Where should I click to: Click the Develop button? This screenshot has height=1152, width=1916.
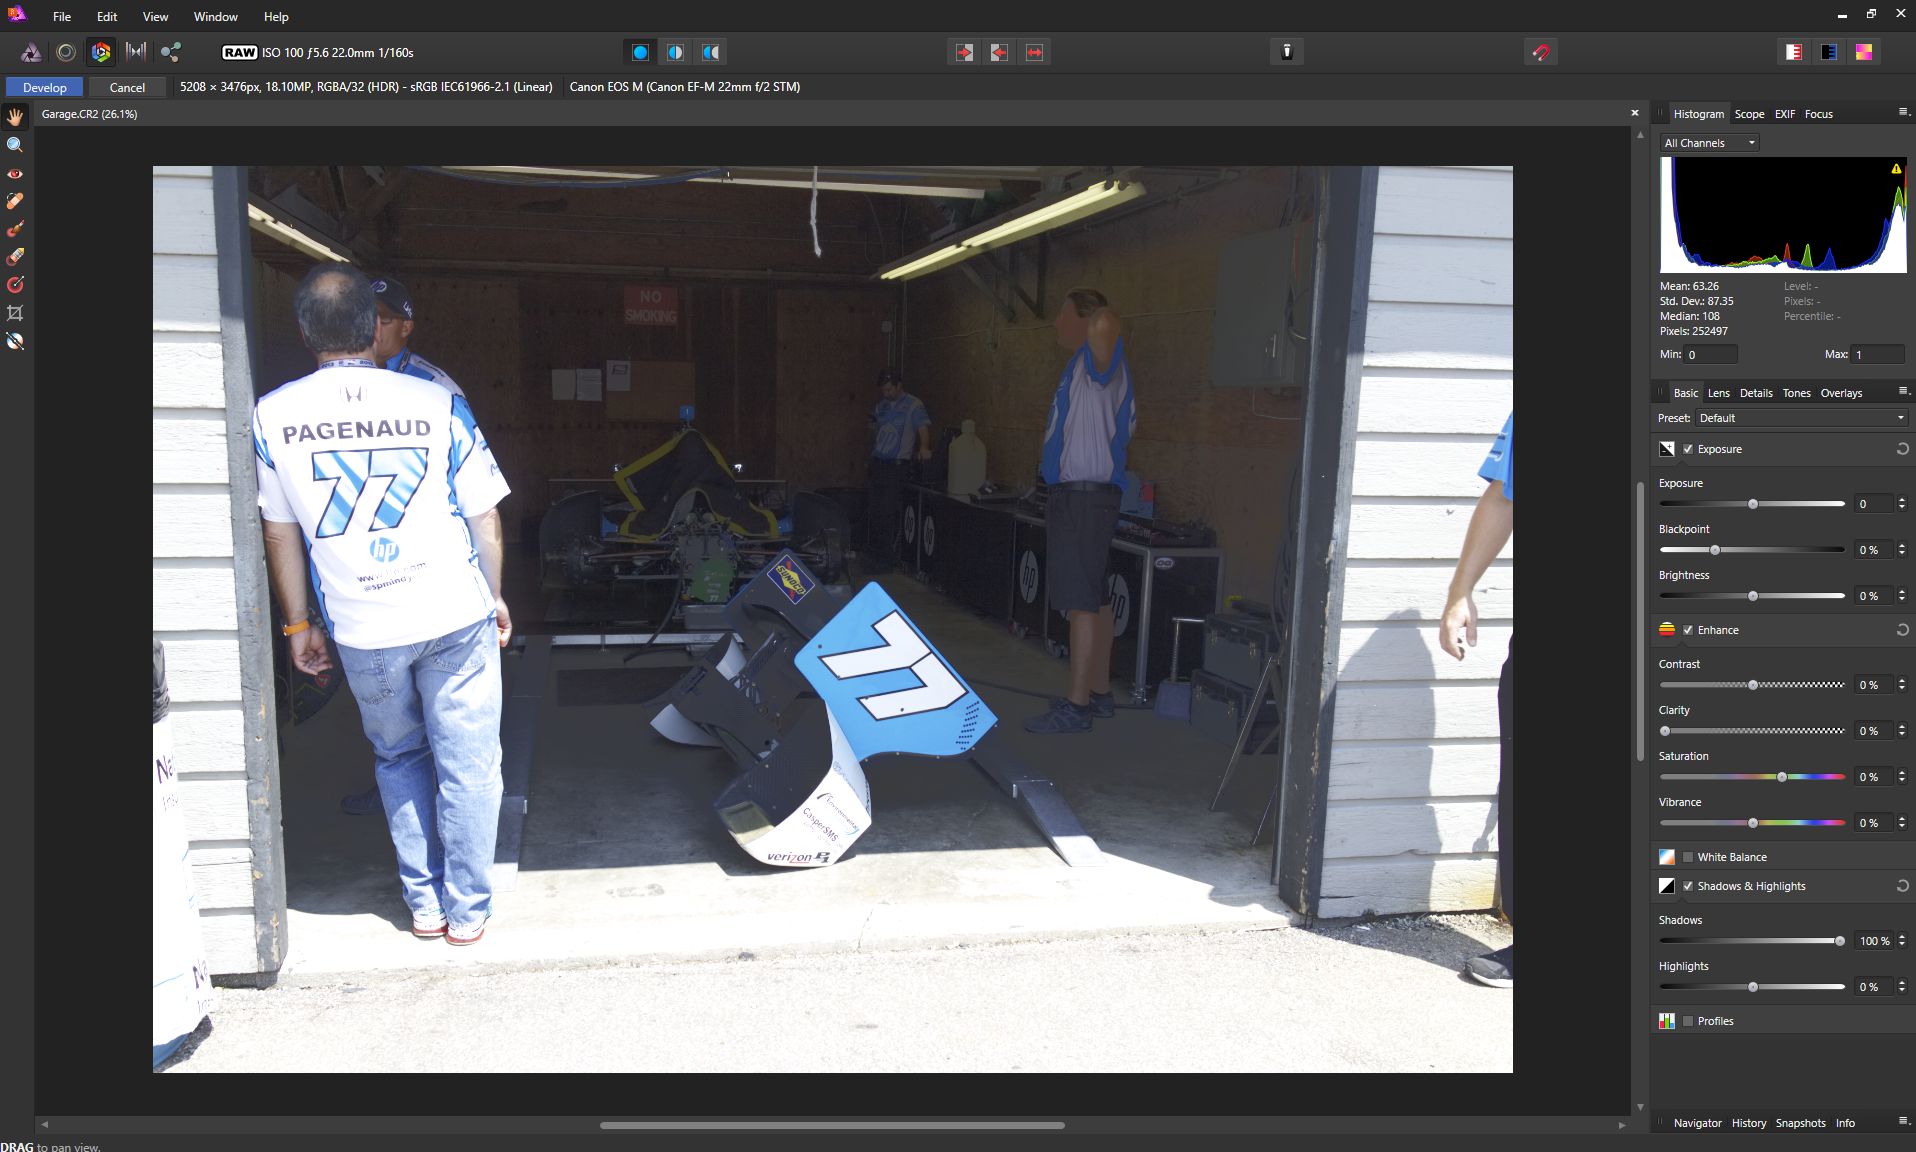(x=45, y=87)
